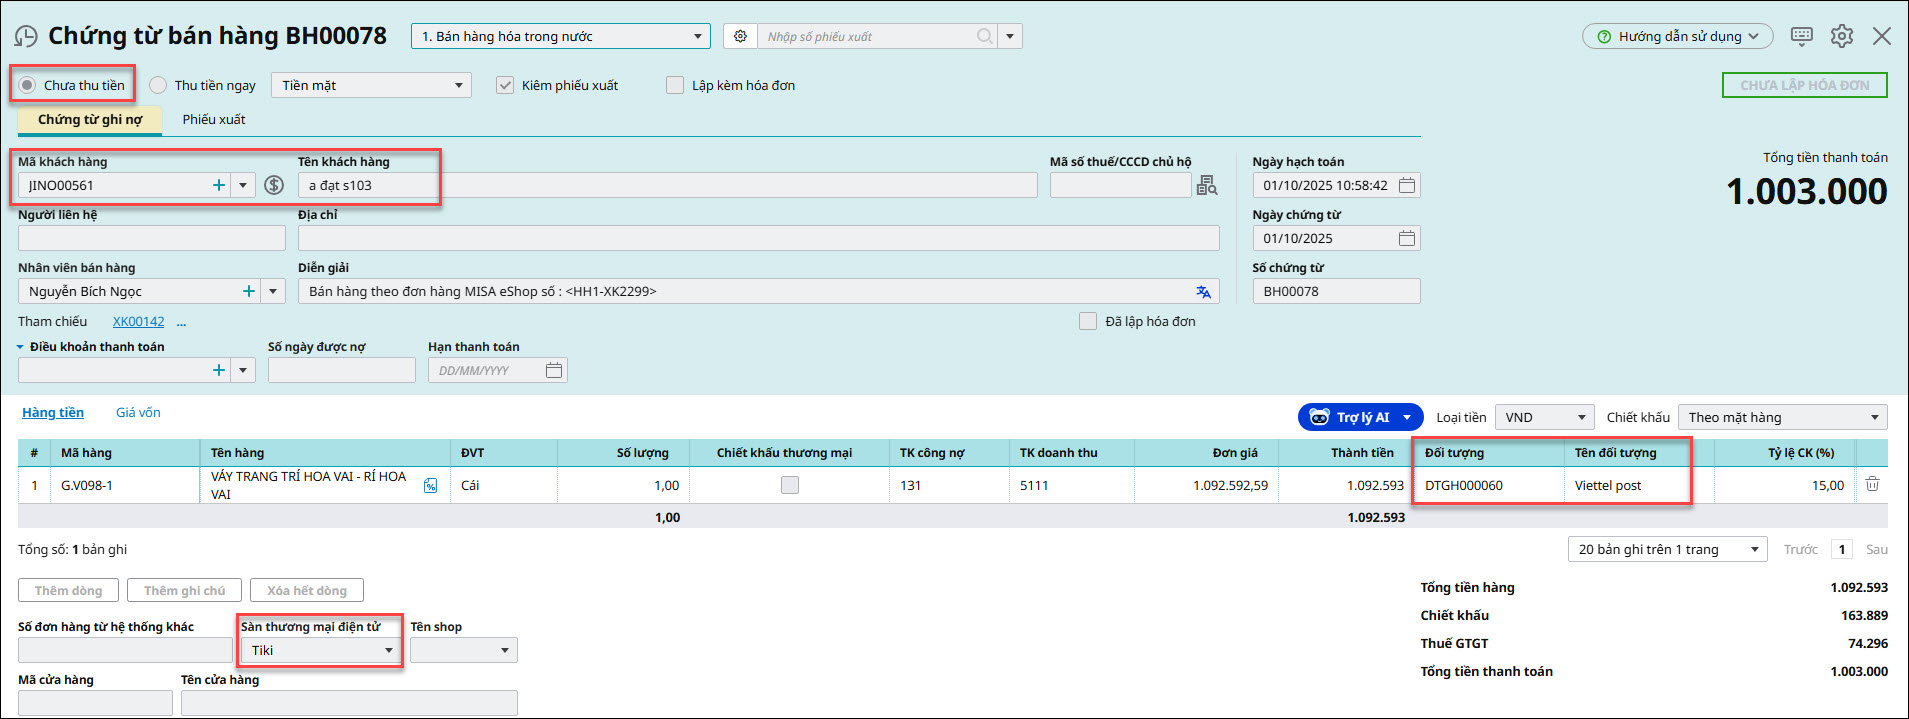Click the tax code lookup icon

1207,185
